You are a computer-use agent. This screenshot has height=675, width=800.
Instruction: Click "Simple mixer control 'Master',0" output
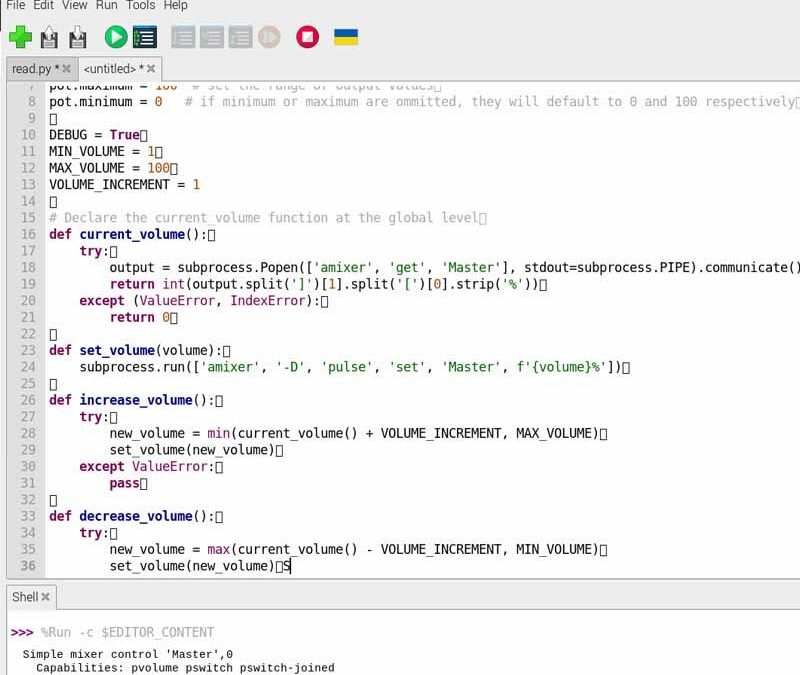coord(128,654)
